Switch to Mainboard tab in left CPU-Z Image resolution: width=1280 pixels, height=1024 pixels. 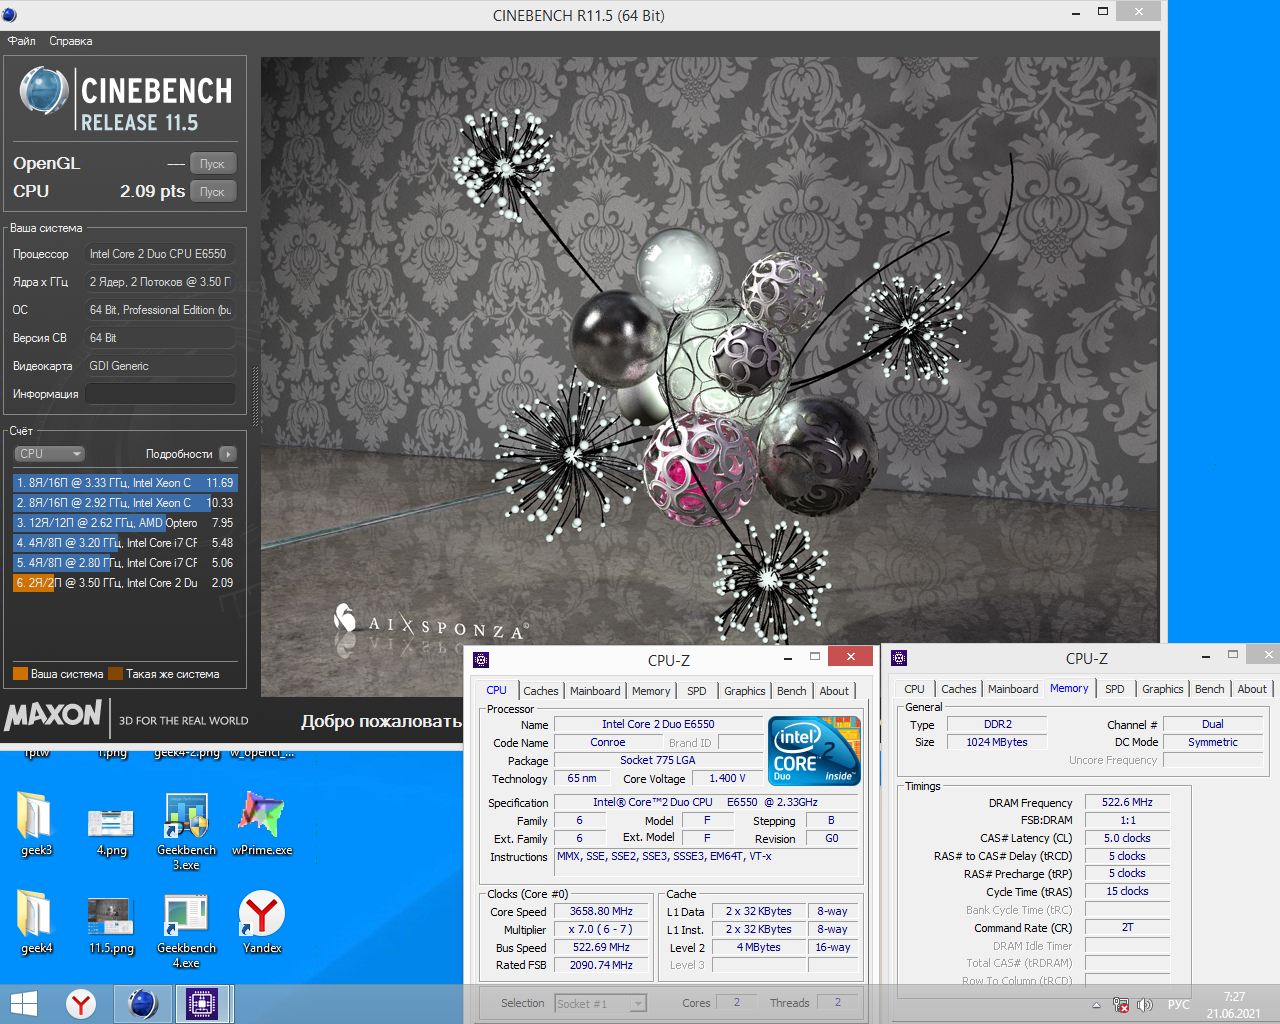[x=595, y=691]
